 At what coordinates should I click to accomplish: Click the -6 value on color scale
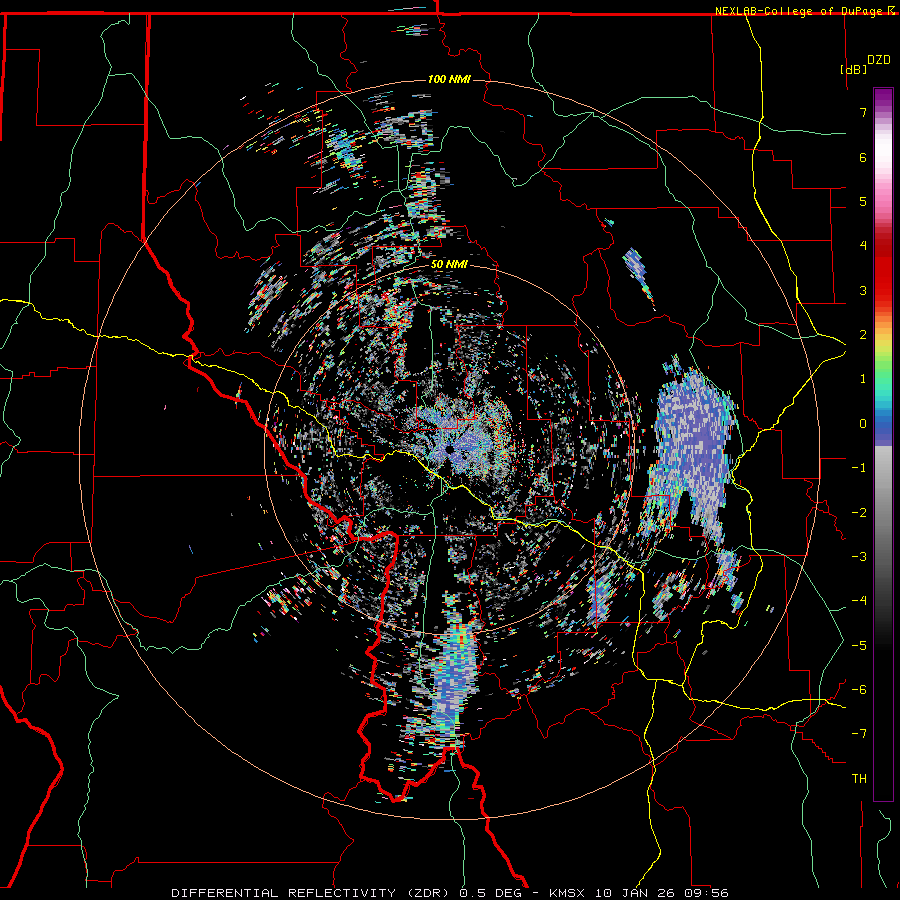(859, 690)
